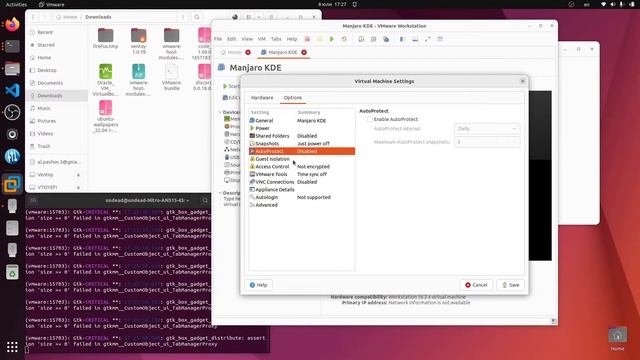640x360 pixels.
Task: Select the ubuntu-wallpapers package file
Action: pyautogui.click(x=105, y=116)
